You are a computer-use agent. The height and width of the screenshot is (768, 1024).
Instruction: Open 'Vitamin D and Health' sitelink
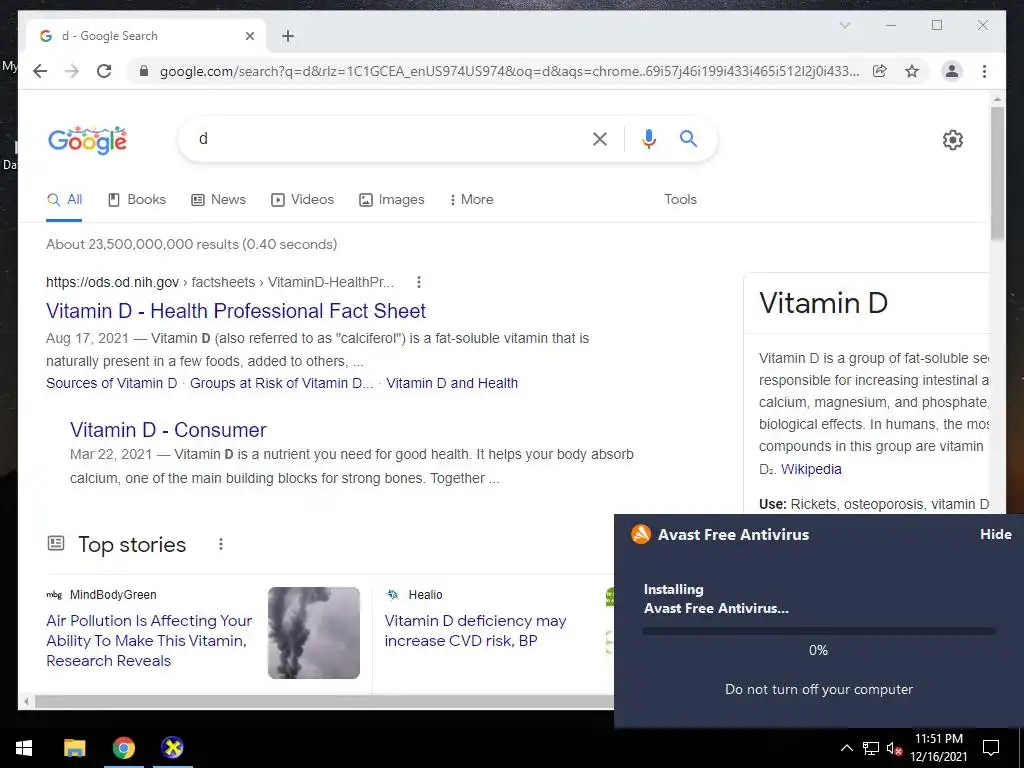[x=452, y=383]
